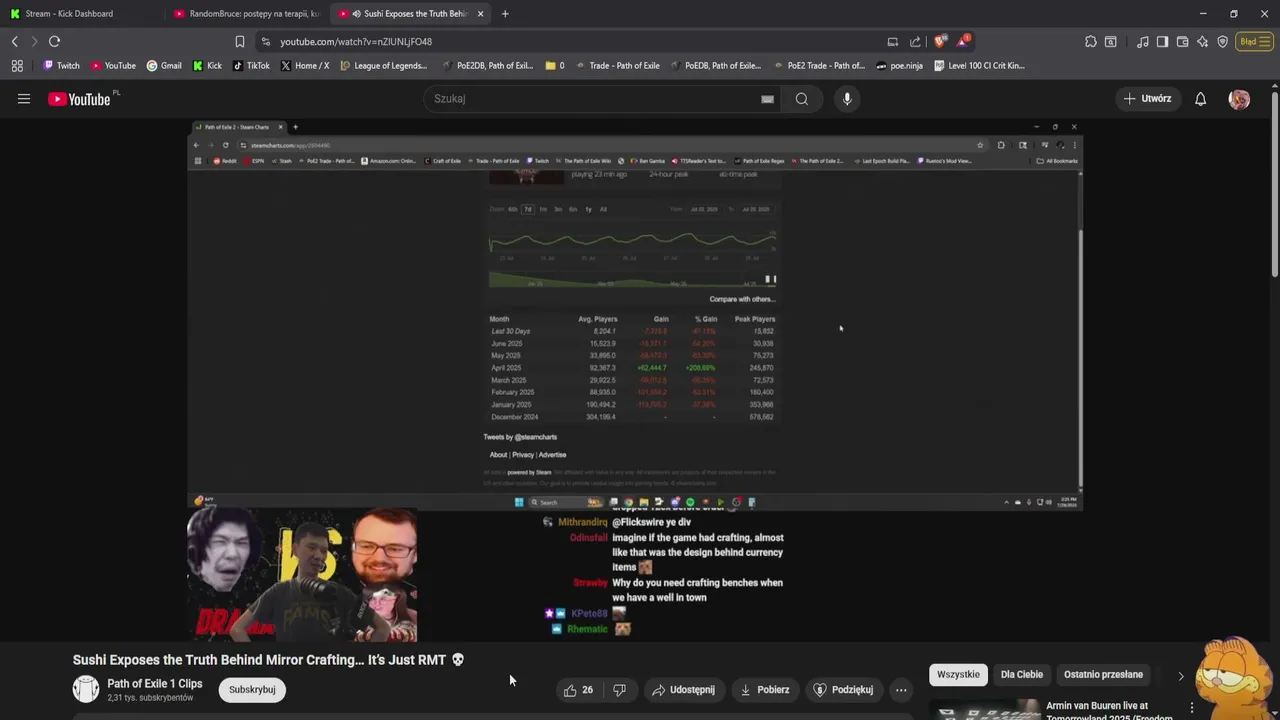Switch to RandomBruce tab

[x=248, y=14]
